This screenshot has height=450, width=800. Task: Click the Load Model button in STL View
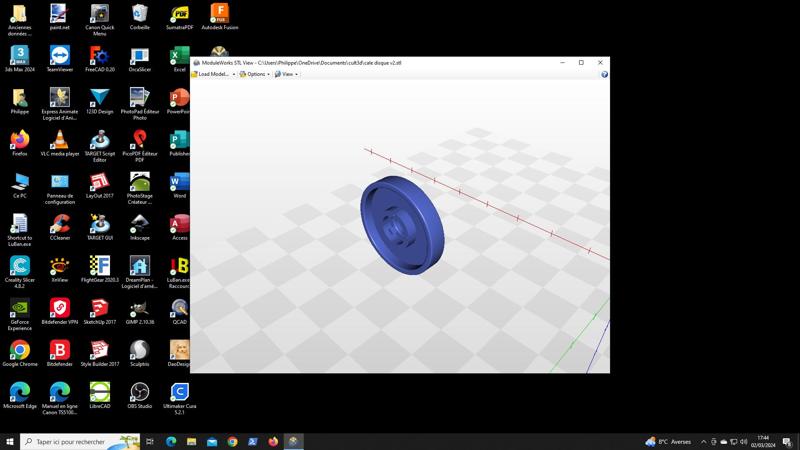pyautogui.click(x=210, y=74)
